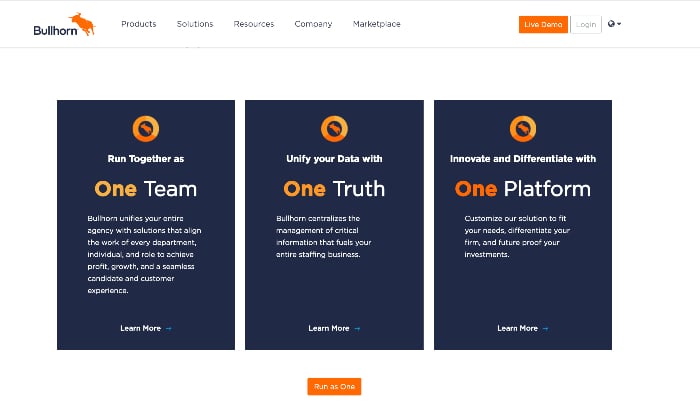Viewport: 700px width, 420px height.
Task: Click the 'Run Together as' subtitle
Action: 146,159
